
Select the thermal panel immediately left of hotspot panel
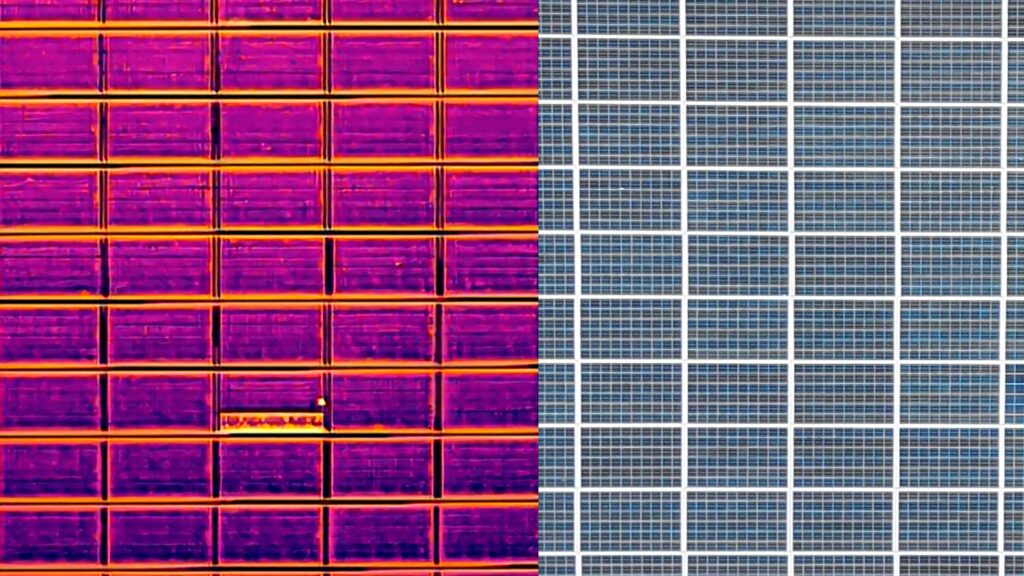click(x=160, y=400)
